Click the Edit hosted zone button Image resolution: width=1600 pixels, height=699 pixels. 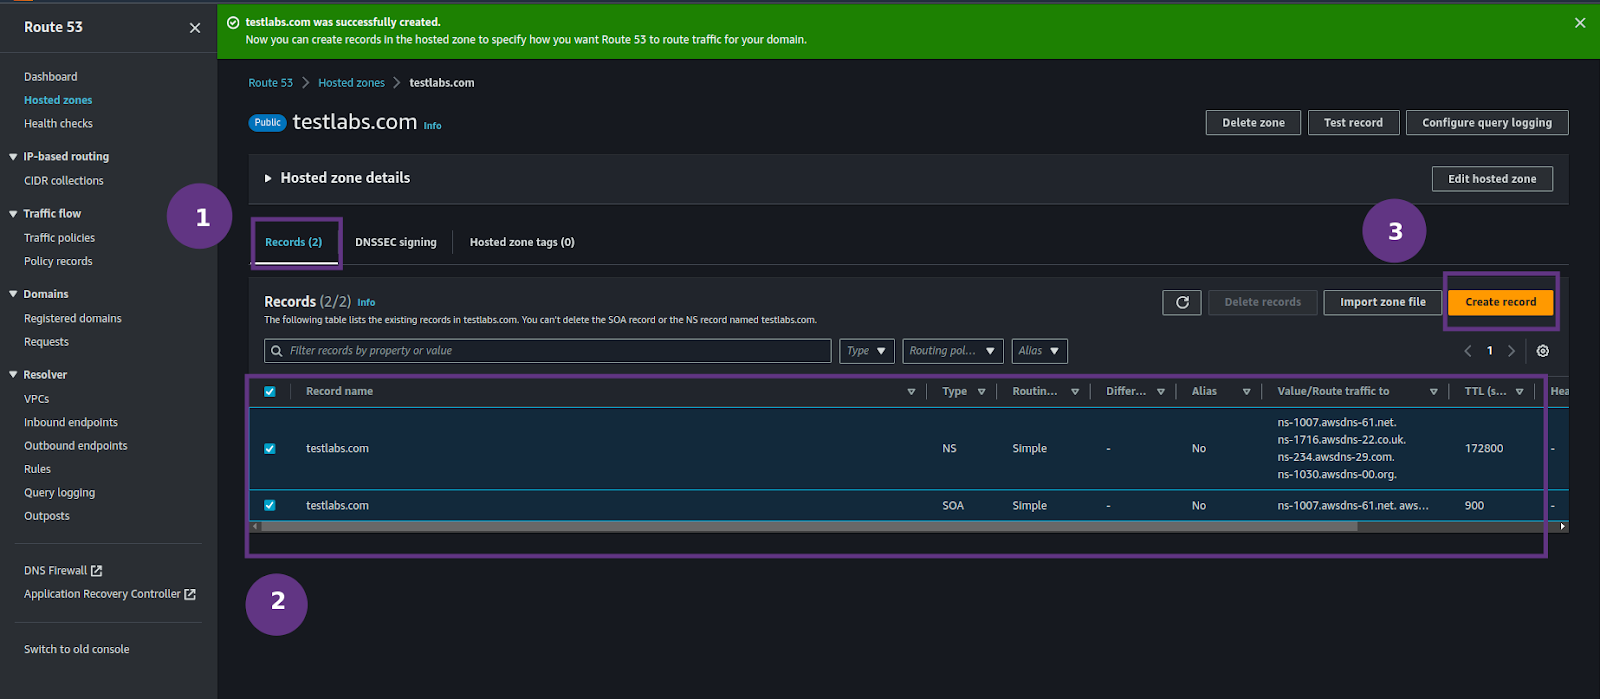point(1492,179)
